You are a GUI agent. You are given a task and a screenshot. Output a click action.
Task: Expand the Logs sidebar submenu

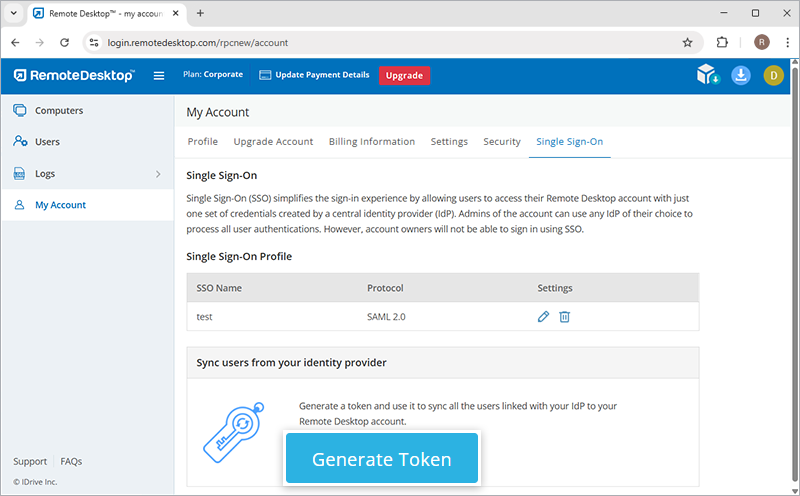pos(157,174)
